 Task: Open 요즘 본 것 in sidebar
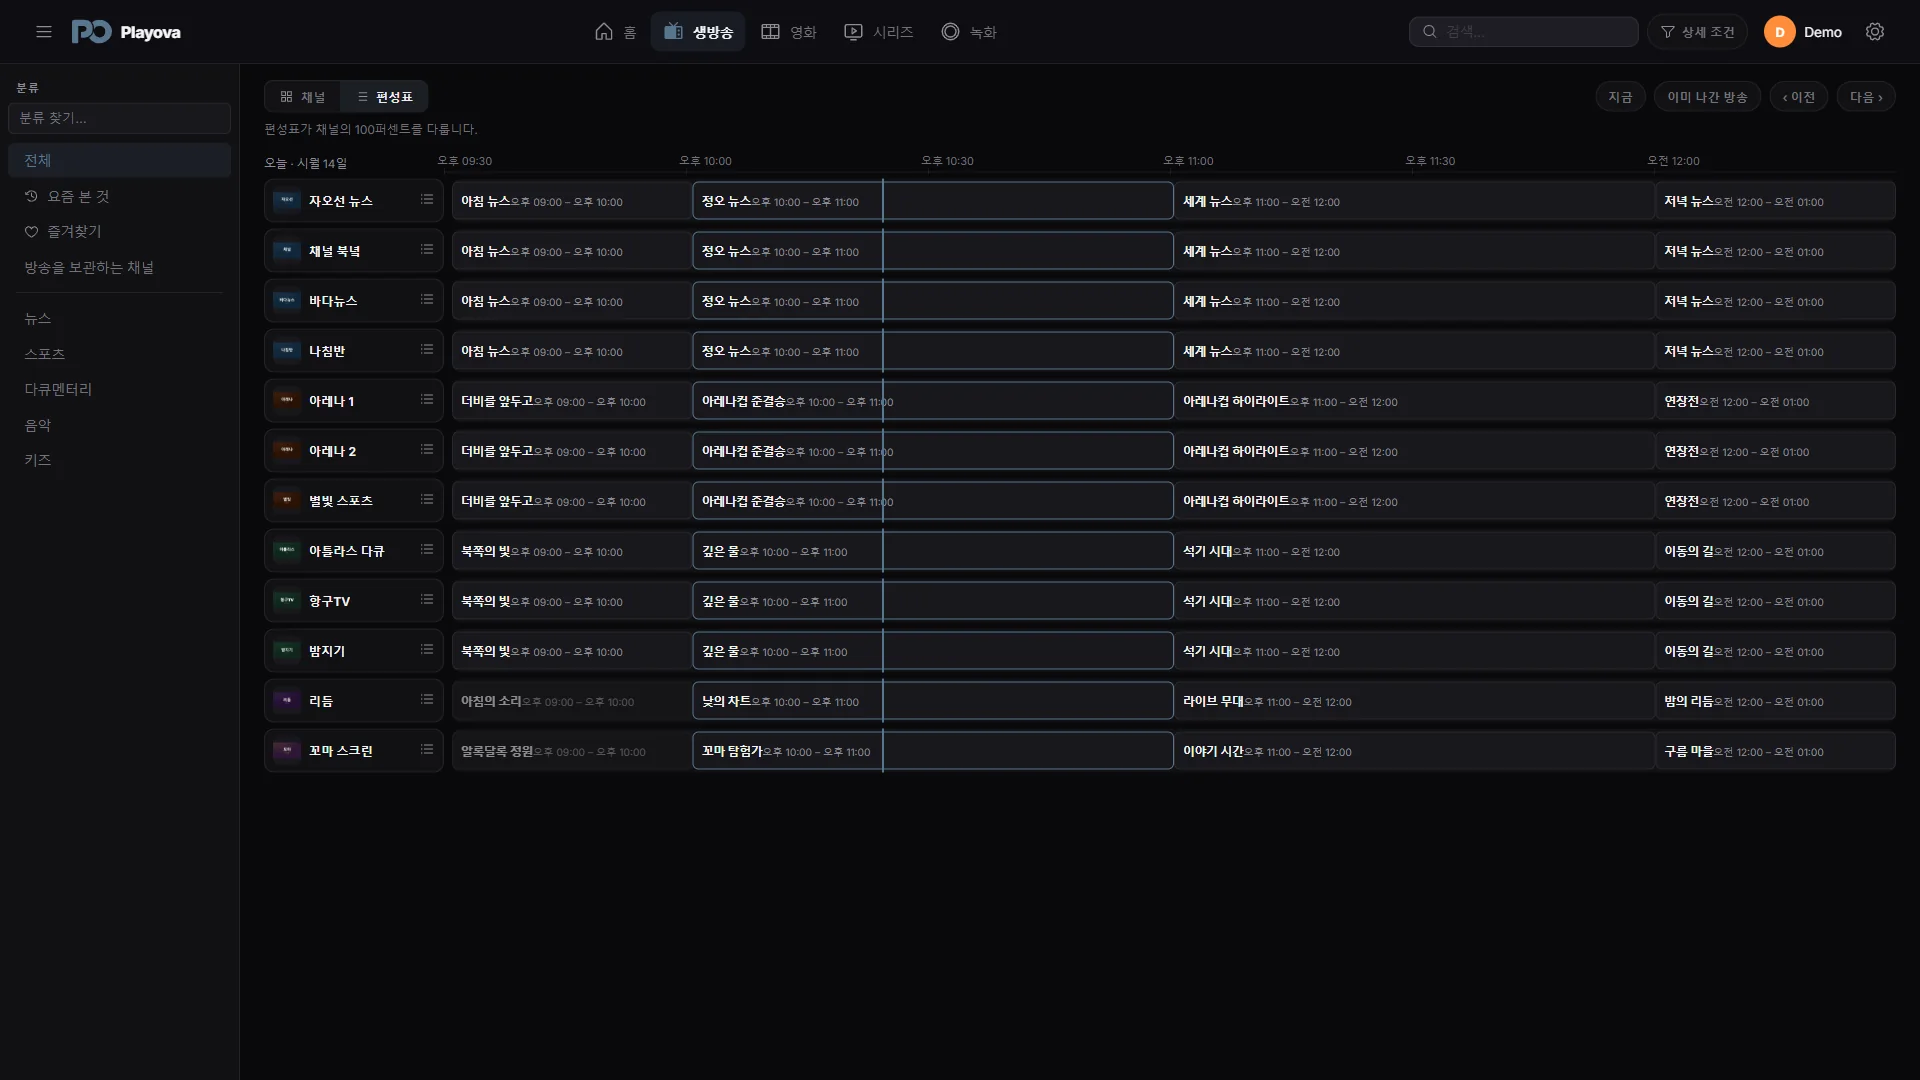pyautogui.click(x=119, y=196)
